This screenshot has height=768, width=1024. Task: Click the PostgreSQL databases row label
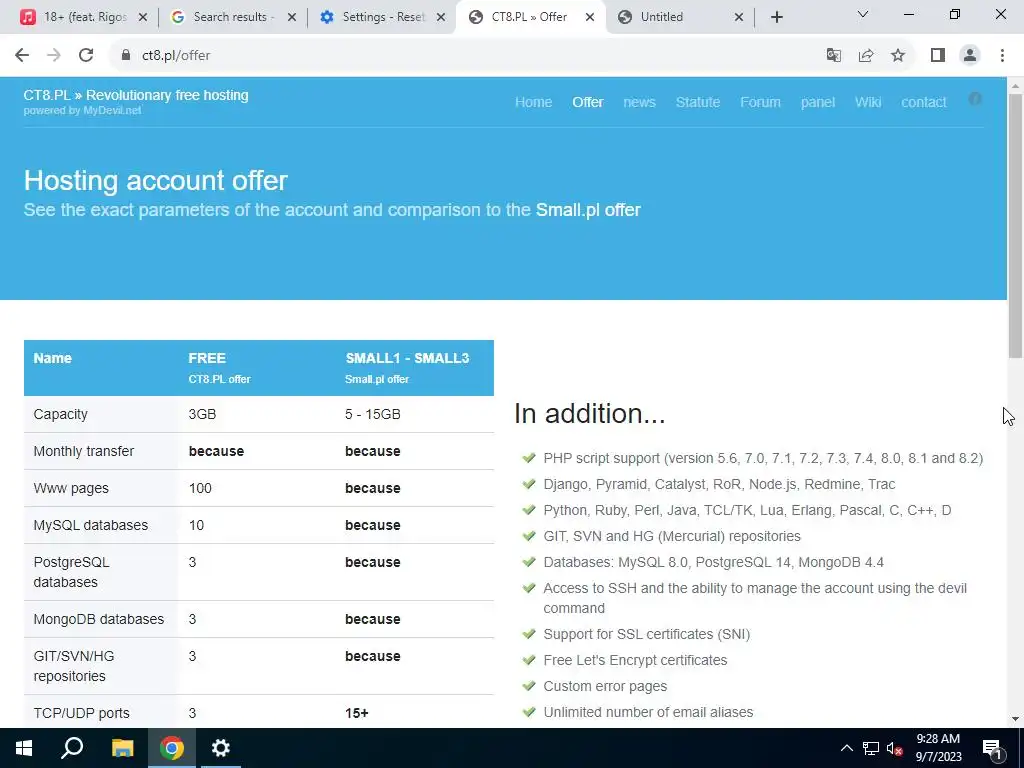pos(72,572)
